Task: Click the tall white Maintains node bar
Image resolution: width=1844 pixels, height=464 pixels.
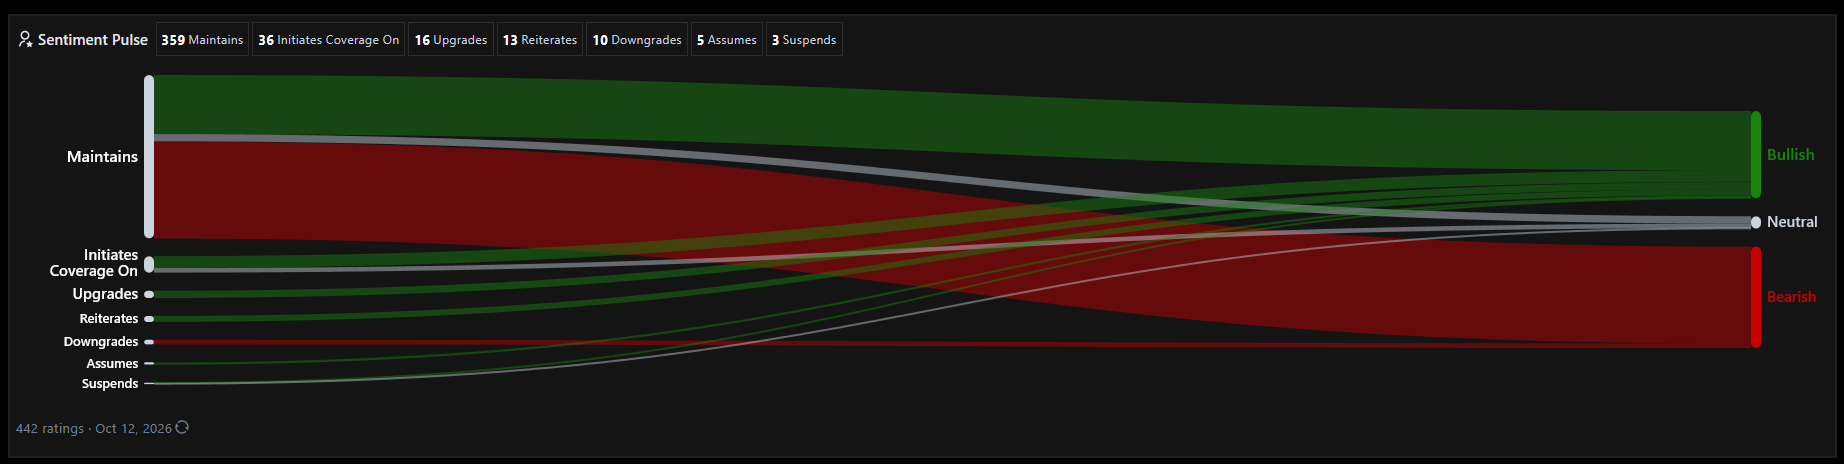Action: (149, 156)
